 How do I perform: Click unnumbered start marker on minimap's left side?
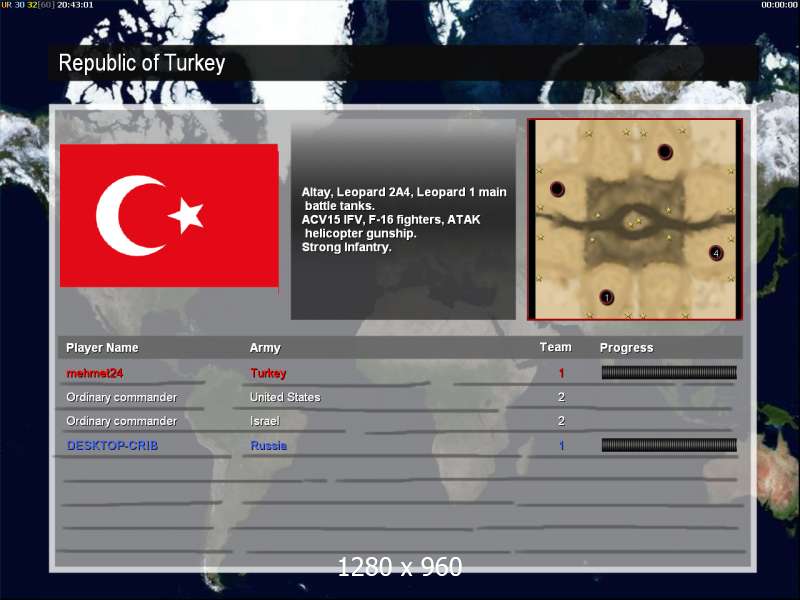tap(557, 189)
